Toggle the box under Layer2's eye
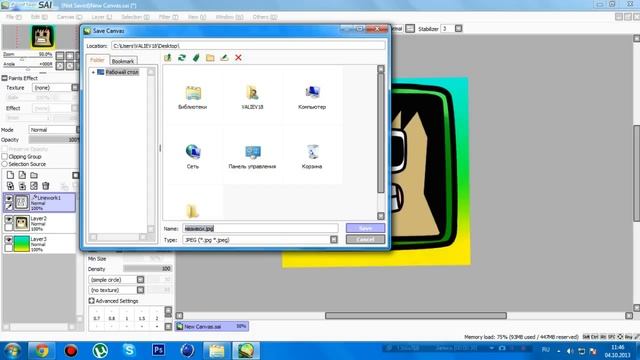 click(9, 227)
